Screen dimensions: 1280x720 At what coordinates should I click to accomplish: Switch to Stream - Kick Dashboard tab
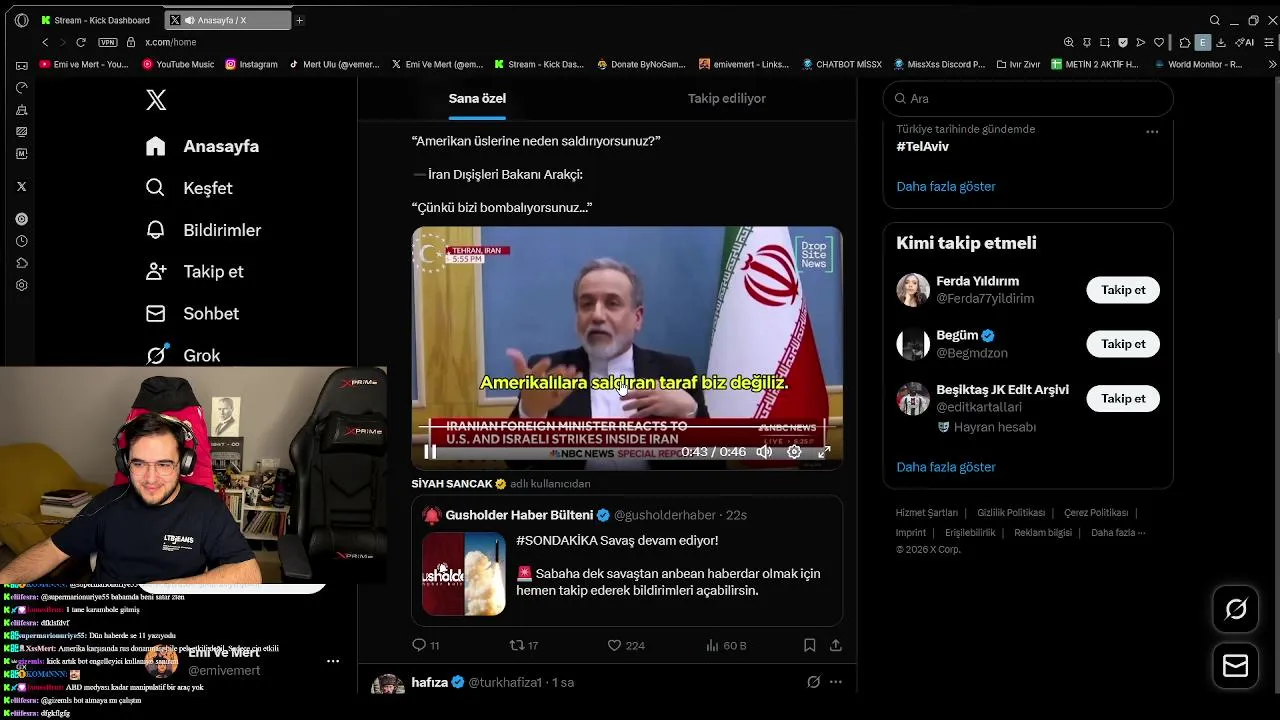tap(95, 20)
